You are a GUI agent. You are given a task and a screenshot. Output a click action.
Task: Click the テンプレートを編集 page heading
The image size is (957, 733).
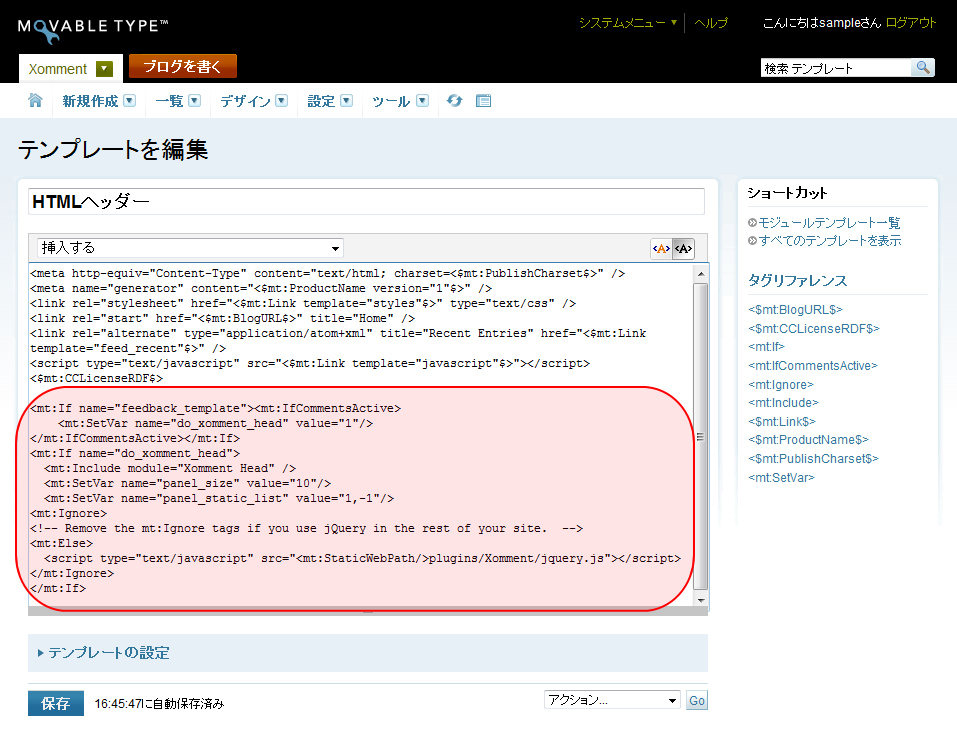(113, 150)
